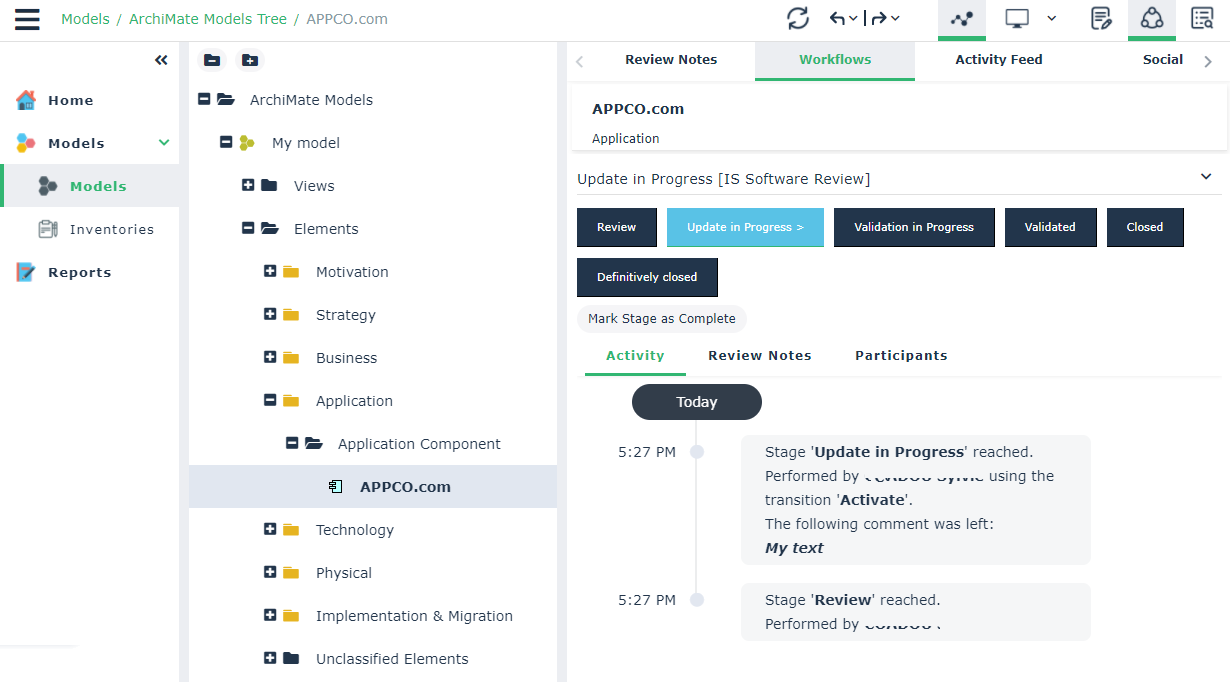Viewport: 1230px width, 682px height.
Task: Click the refresh sync icon
Action: point(797,18)
